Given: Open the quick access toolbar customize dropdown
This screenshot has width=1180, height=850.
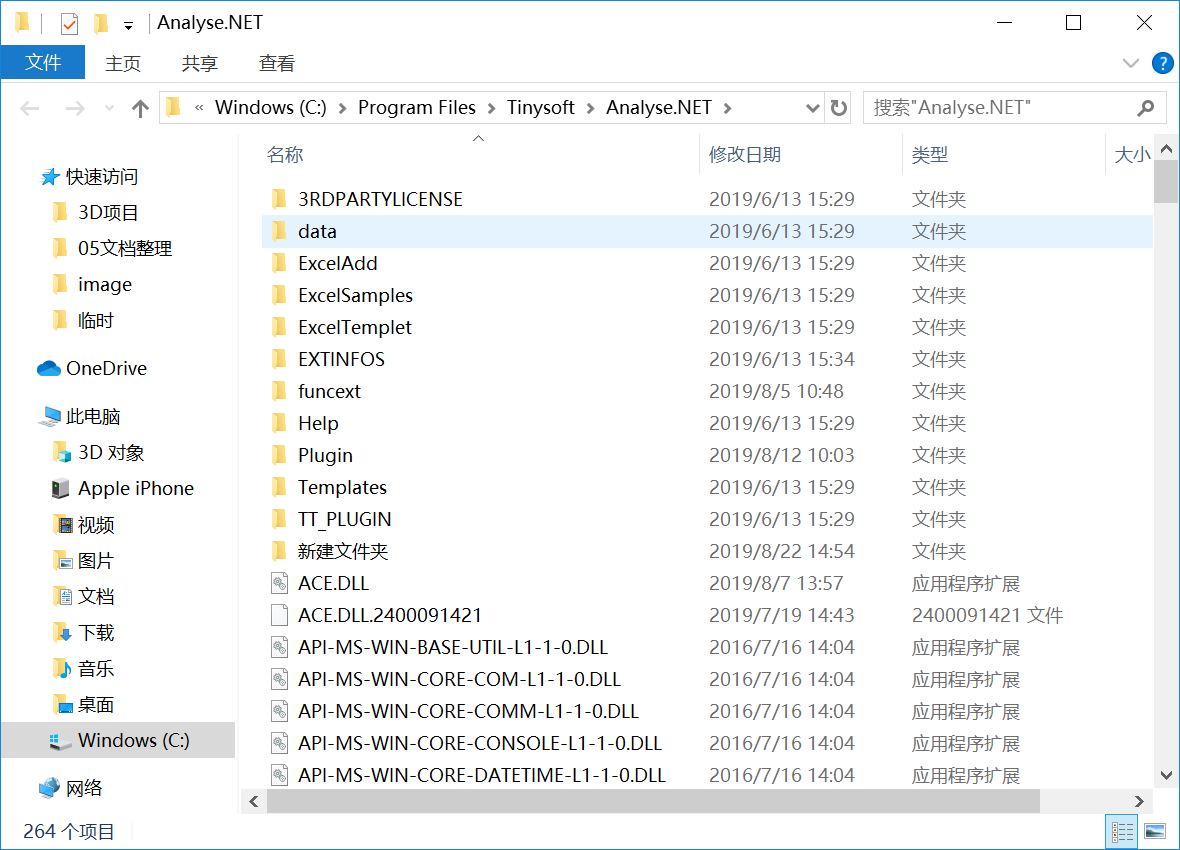Looking at the screenshot, I should pos(129,26).
